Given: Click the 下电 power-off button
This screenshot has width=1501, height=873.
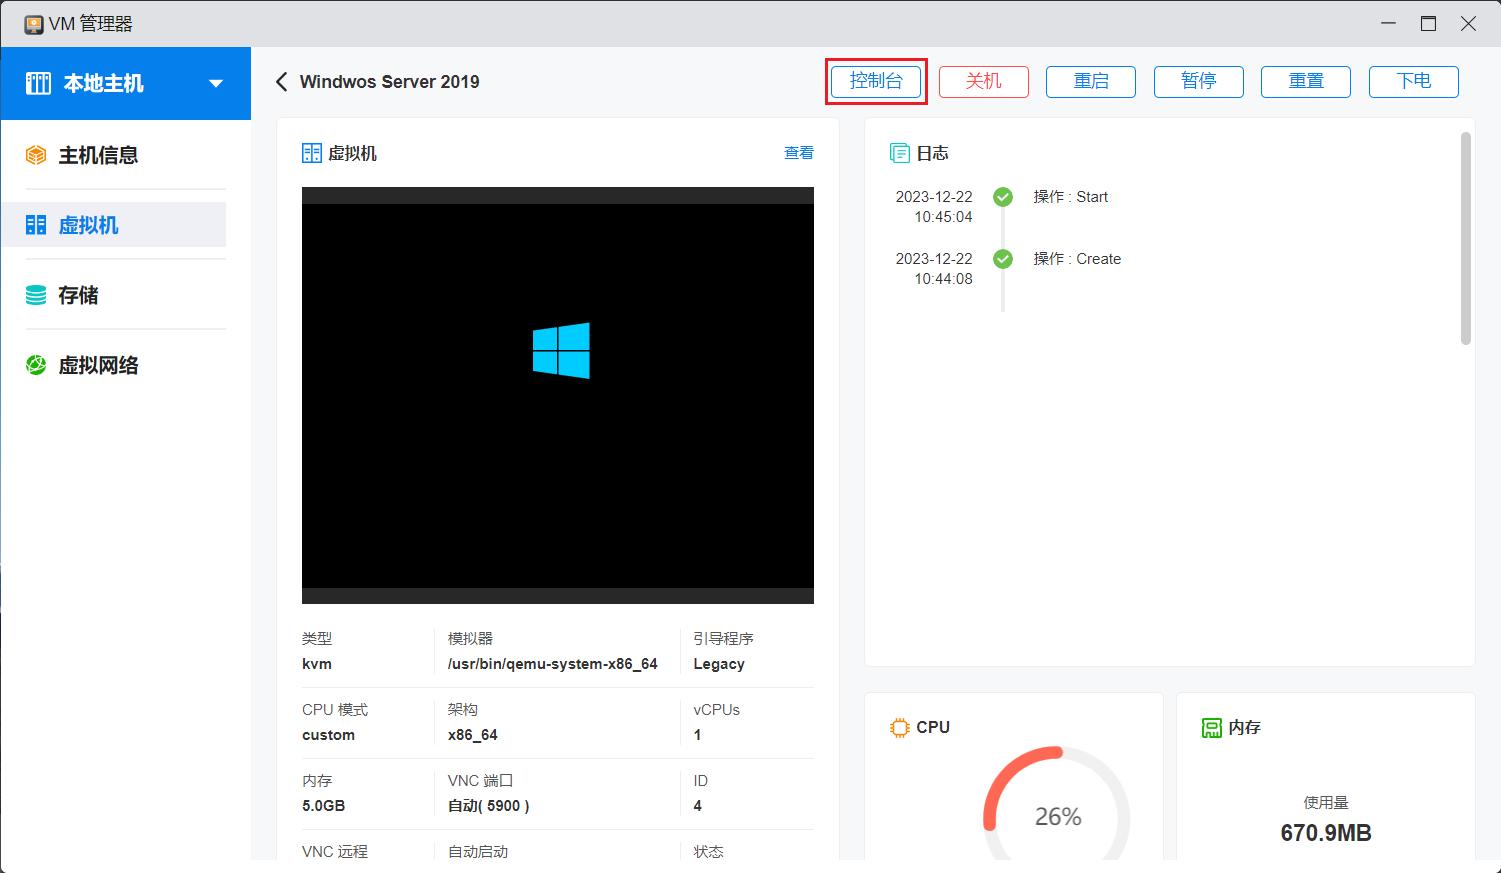Looking at the screenshot, I should click(x=1414, y=81).
